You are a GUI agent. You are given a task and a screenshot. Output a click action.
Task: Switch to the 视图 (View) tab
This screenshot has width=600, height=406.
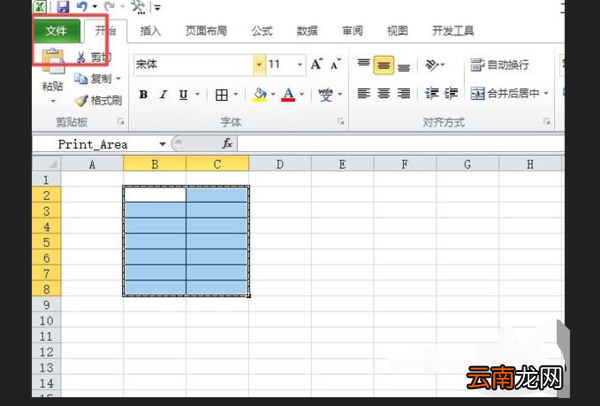click(x=398, y=31)
